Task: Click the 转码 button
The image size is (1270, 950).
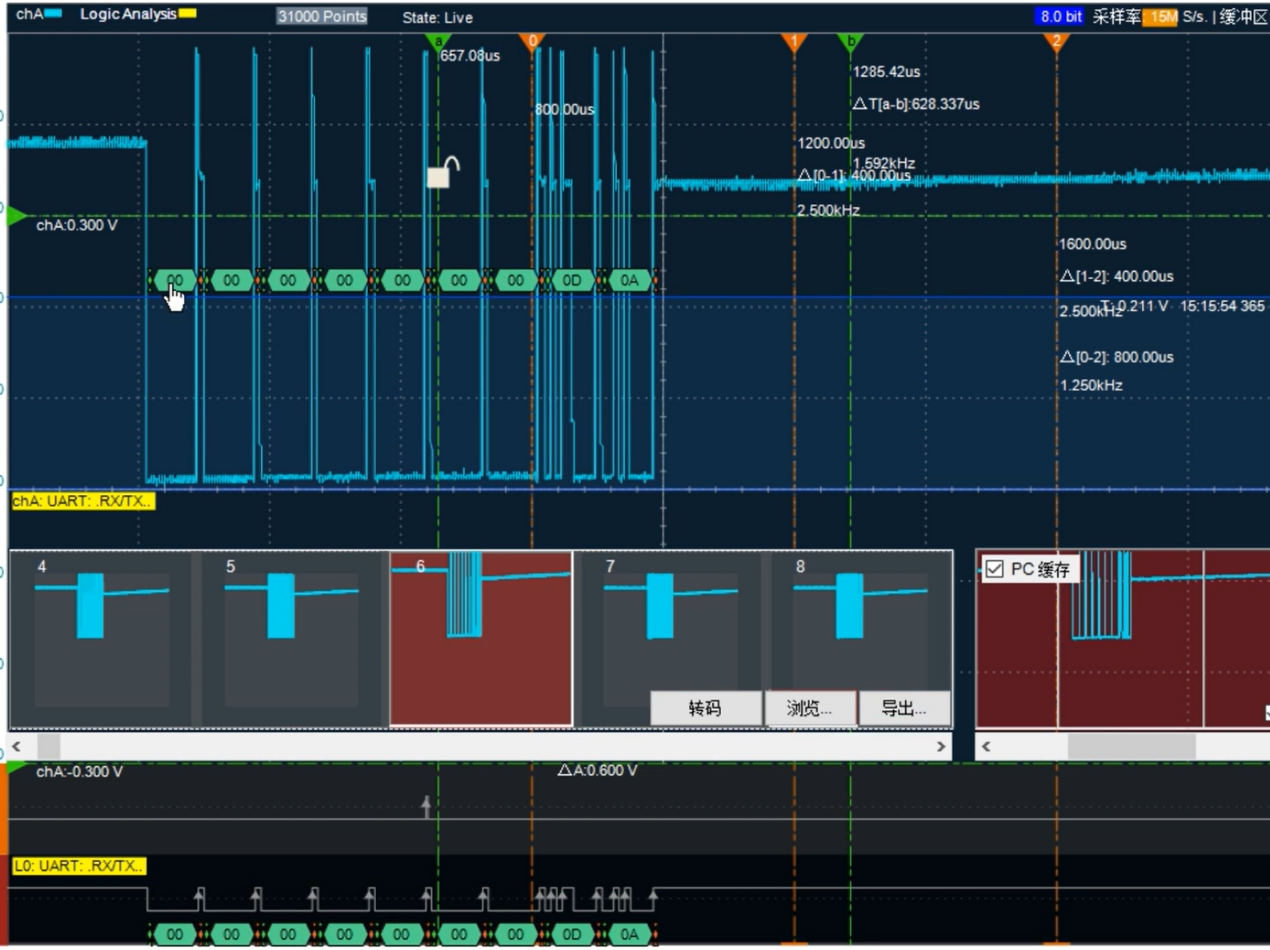Action: point(705,708)
